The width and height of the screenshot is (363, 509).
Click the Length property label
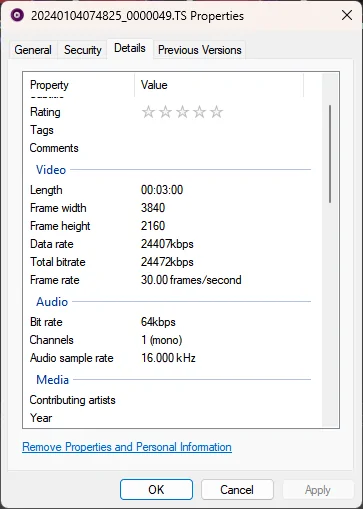pyautogui.click(x=46, y=190)
